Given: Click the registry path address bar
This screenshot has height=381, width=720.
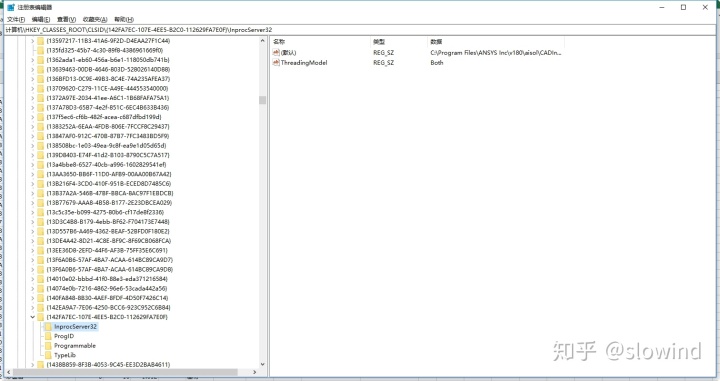Looking at the screenshot, I should coord(360,30).
